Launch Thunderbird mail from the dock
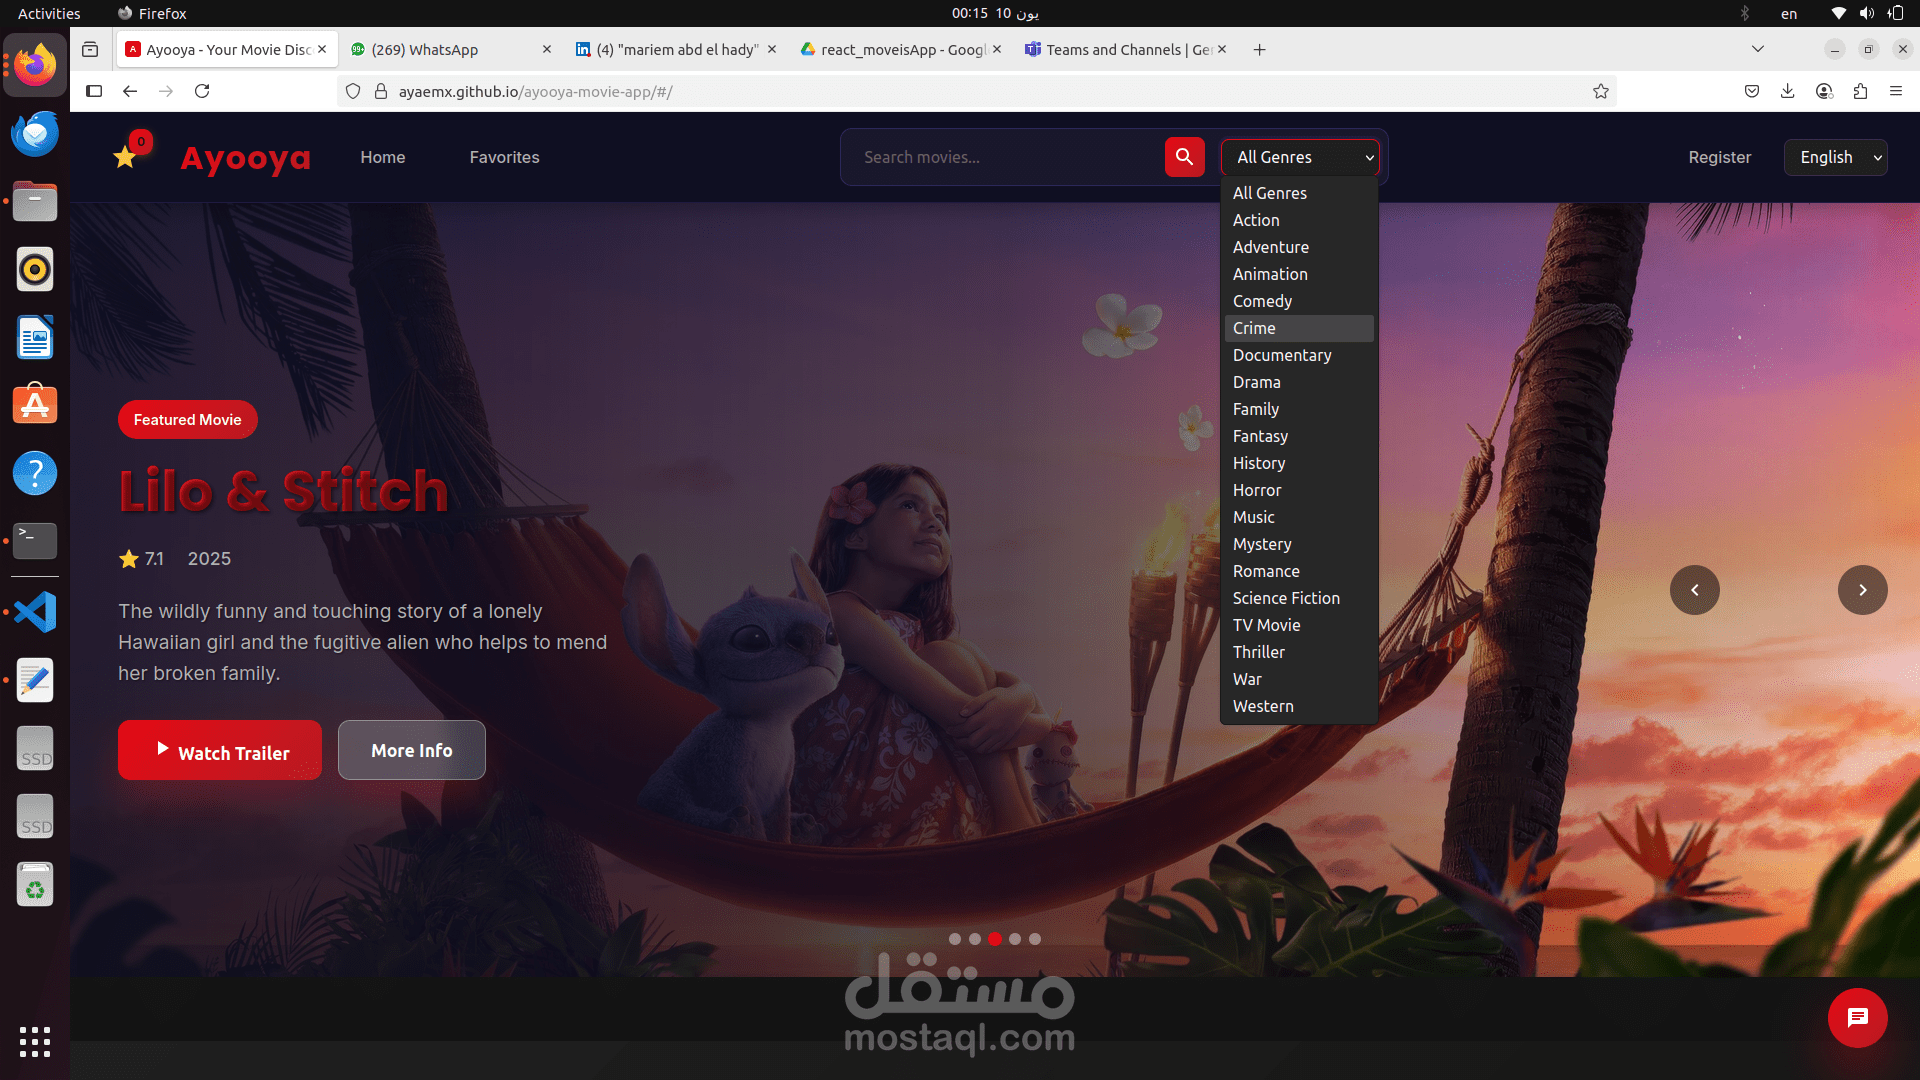The height and width of the screenshot is (1080, 1920). pos(35,133)
